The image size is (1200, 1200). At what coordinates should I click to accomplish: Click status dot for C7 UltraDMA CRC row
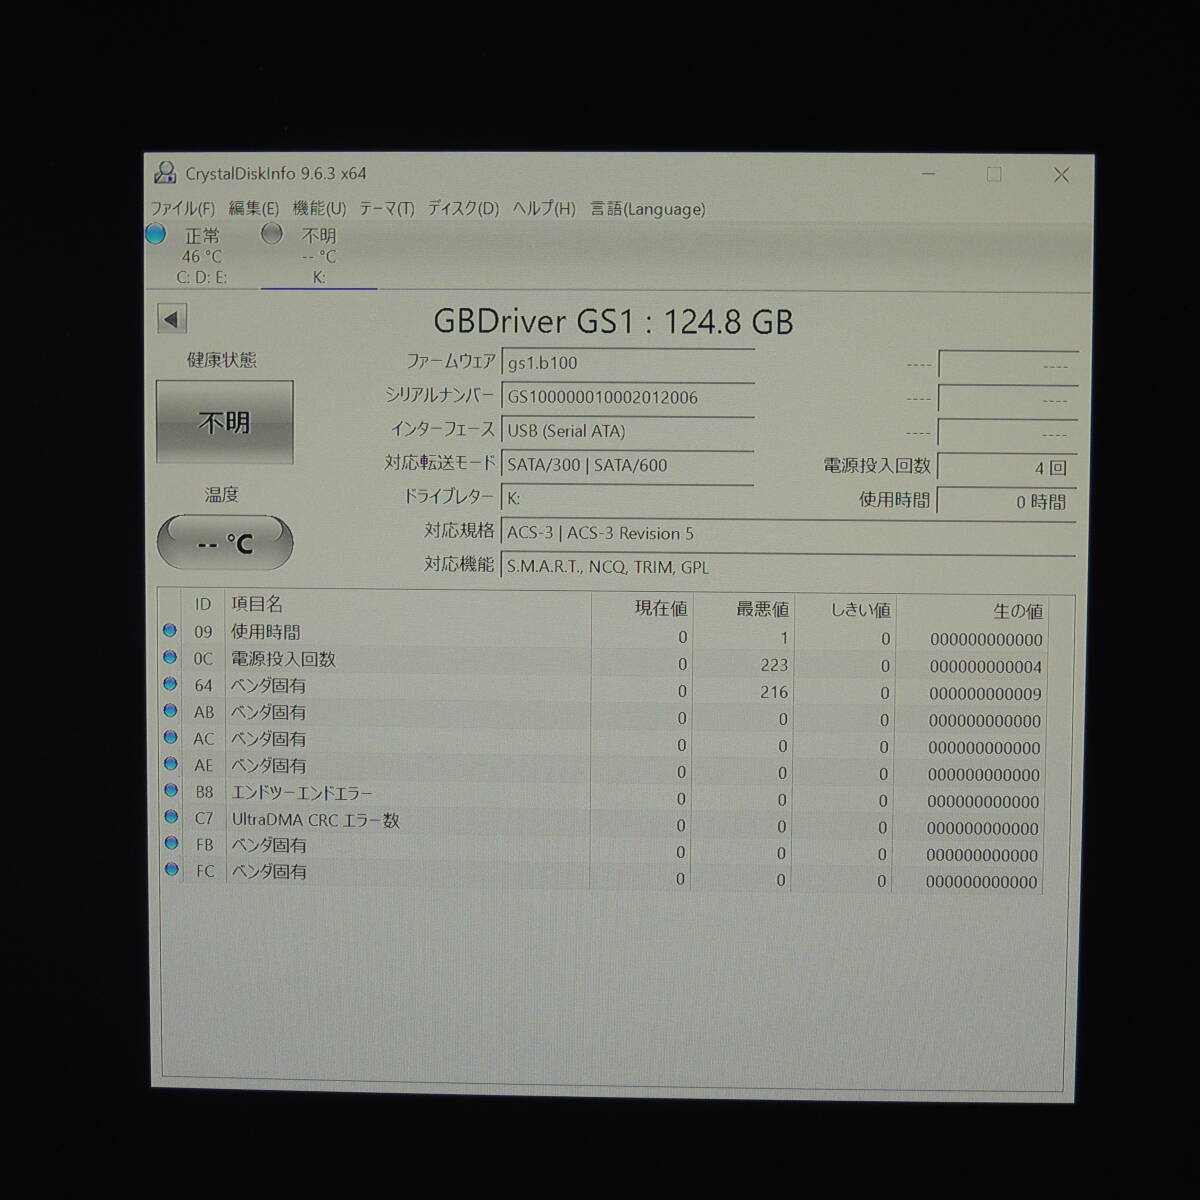pos(170,817)
